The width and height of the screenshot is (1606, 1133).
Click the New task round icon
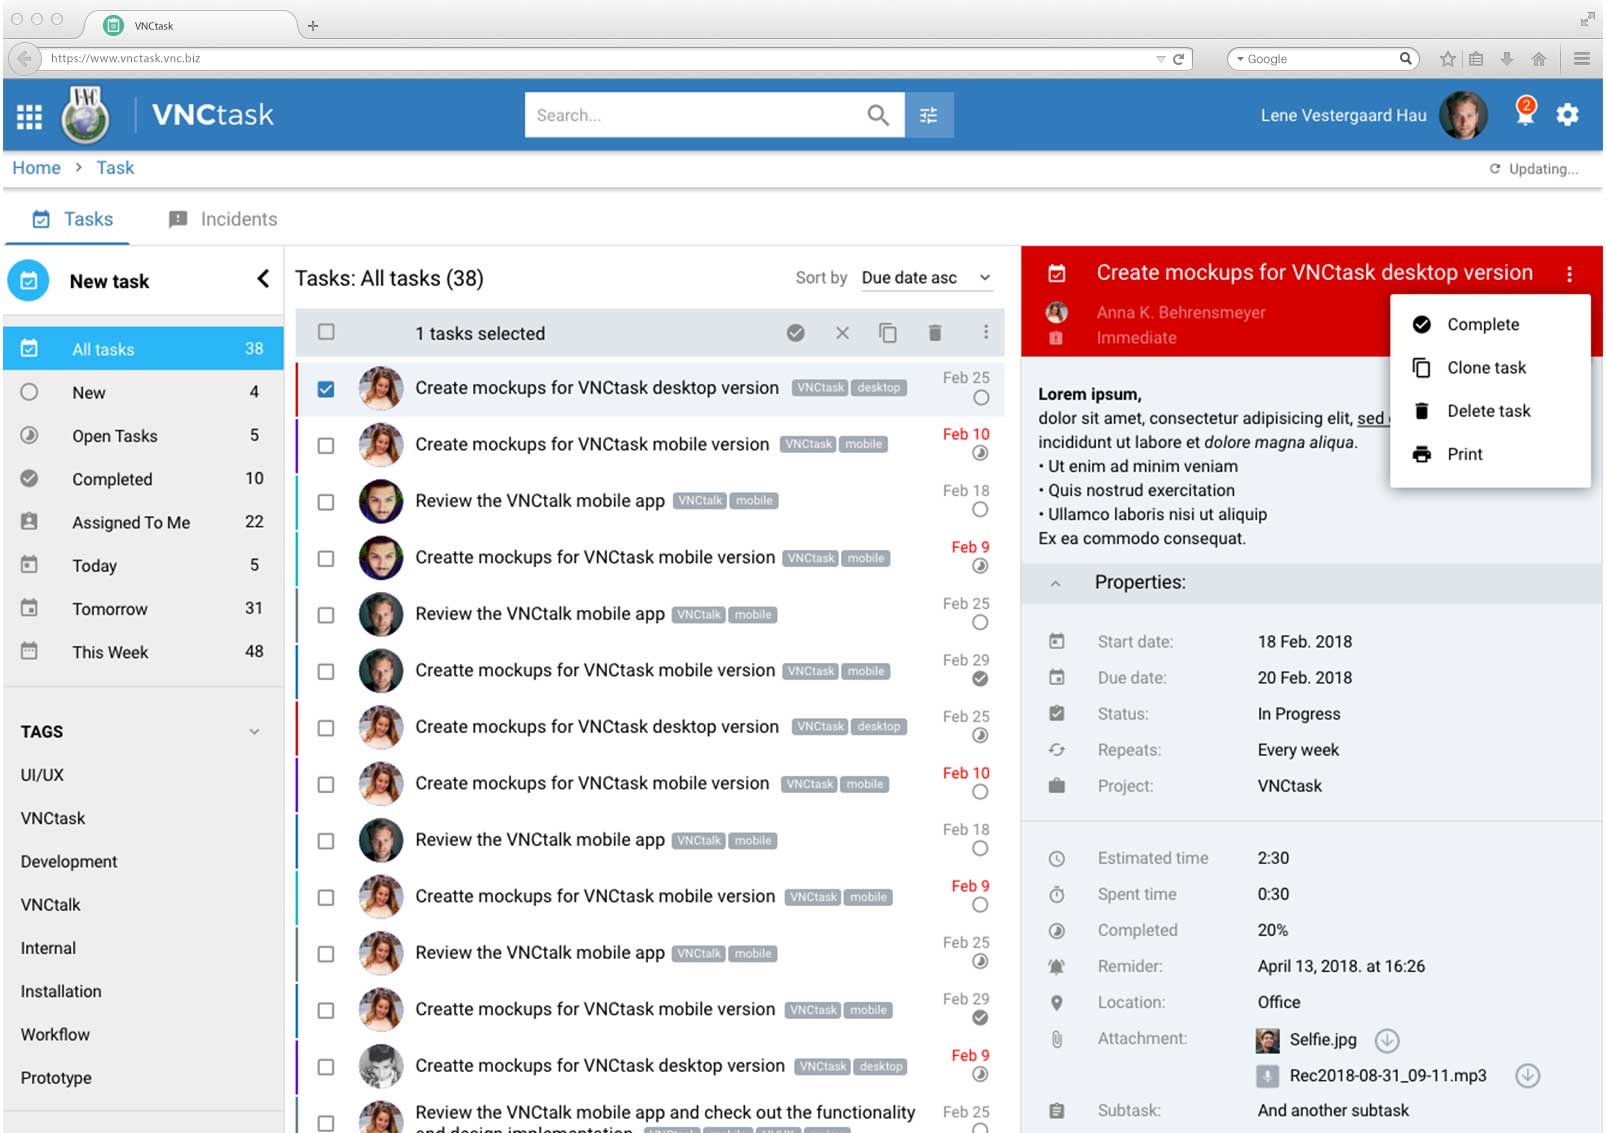coord(29,281)
